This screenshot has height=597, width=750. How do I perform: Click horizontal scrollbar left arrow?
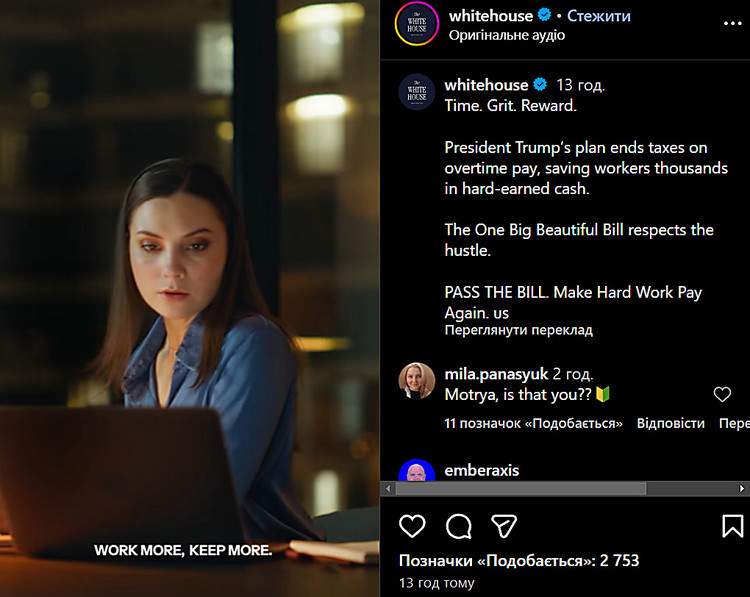click(x=388, y=488)
